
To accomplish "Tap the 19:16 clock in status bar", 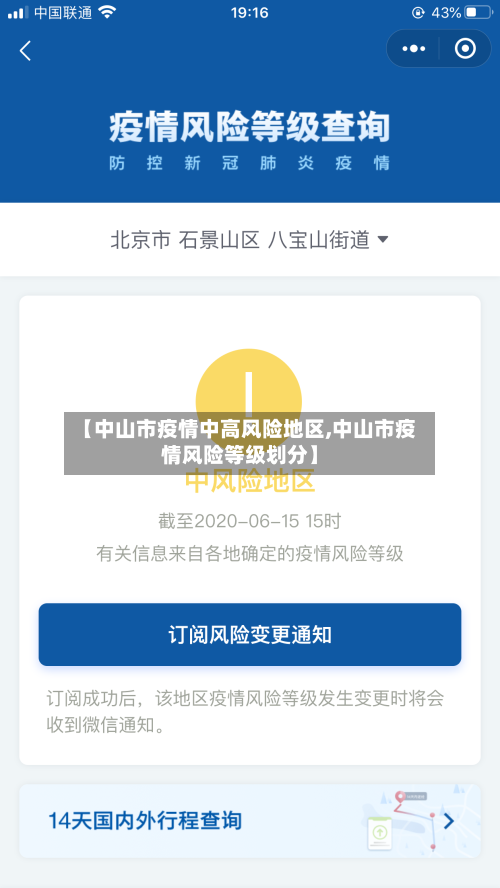I will pos(250,12).
